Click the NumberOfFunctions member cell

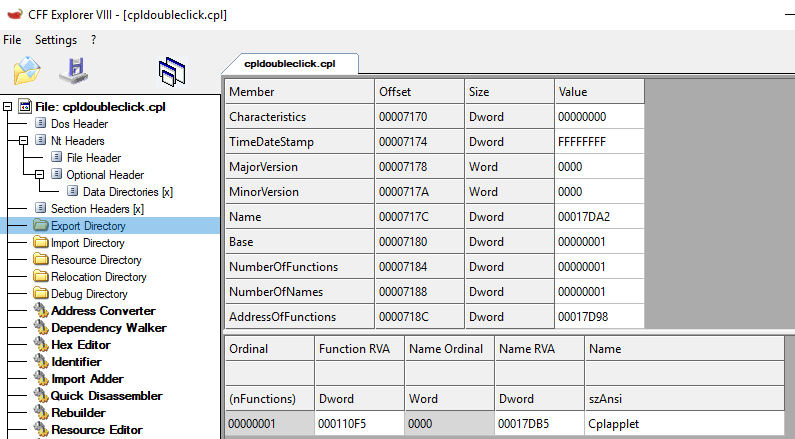point(300,267)
